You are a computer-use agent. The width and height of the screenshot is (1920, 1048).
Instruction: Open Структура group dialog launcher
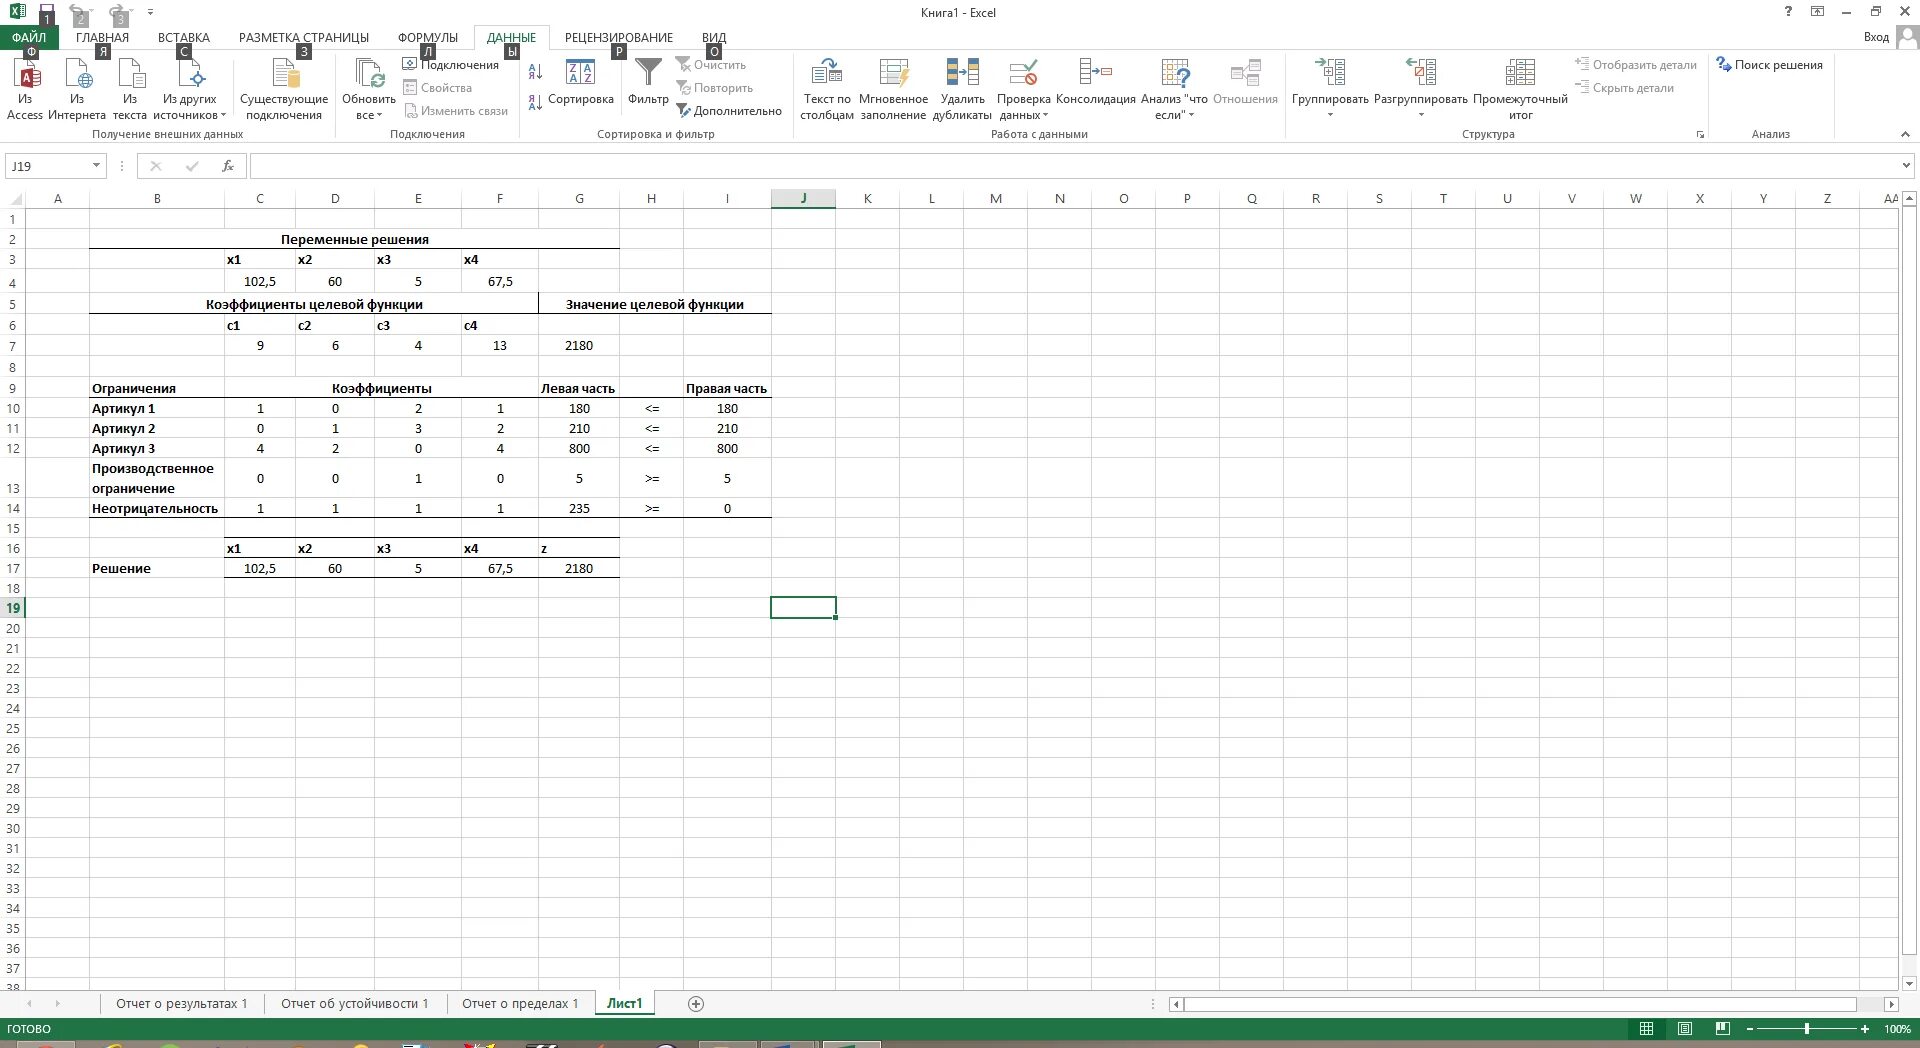1700,134
